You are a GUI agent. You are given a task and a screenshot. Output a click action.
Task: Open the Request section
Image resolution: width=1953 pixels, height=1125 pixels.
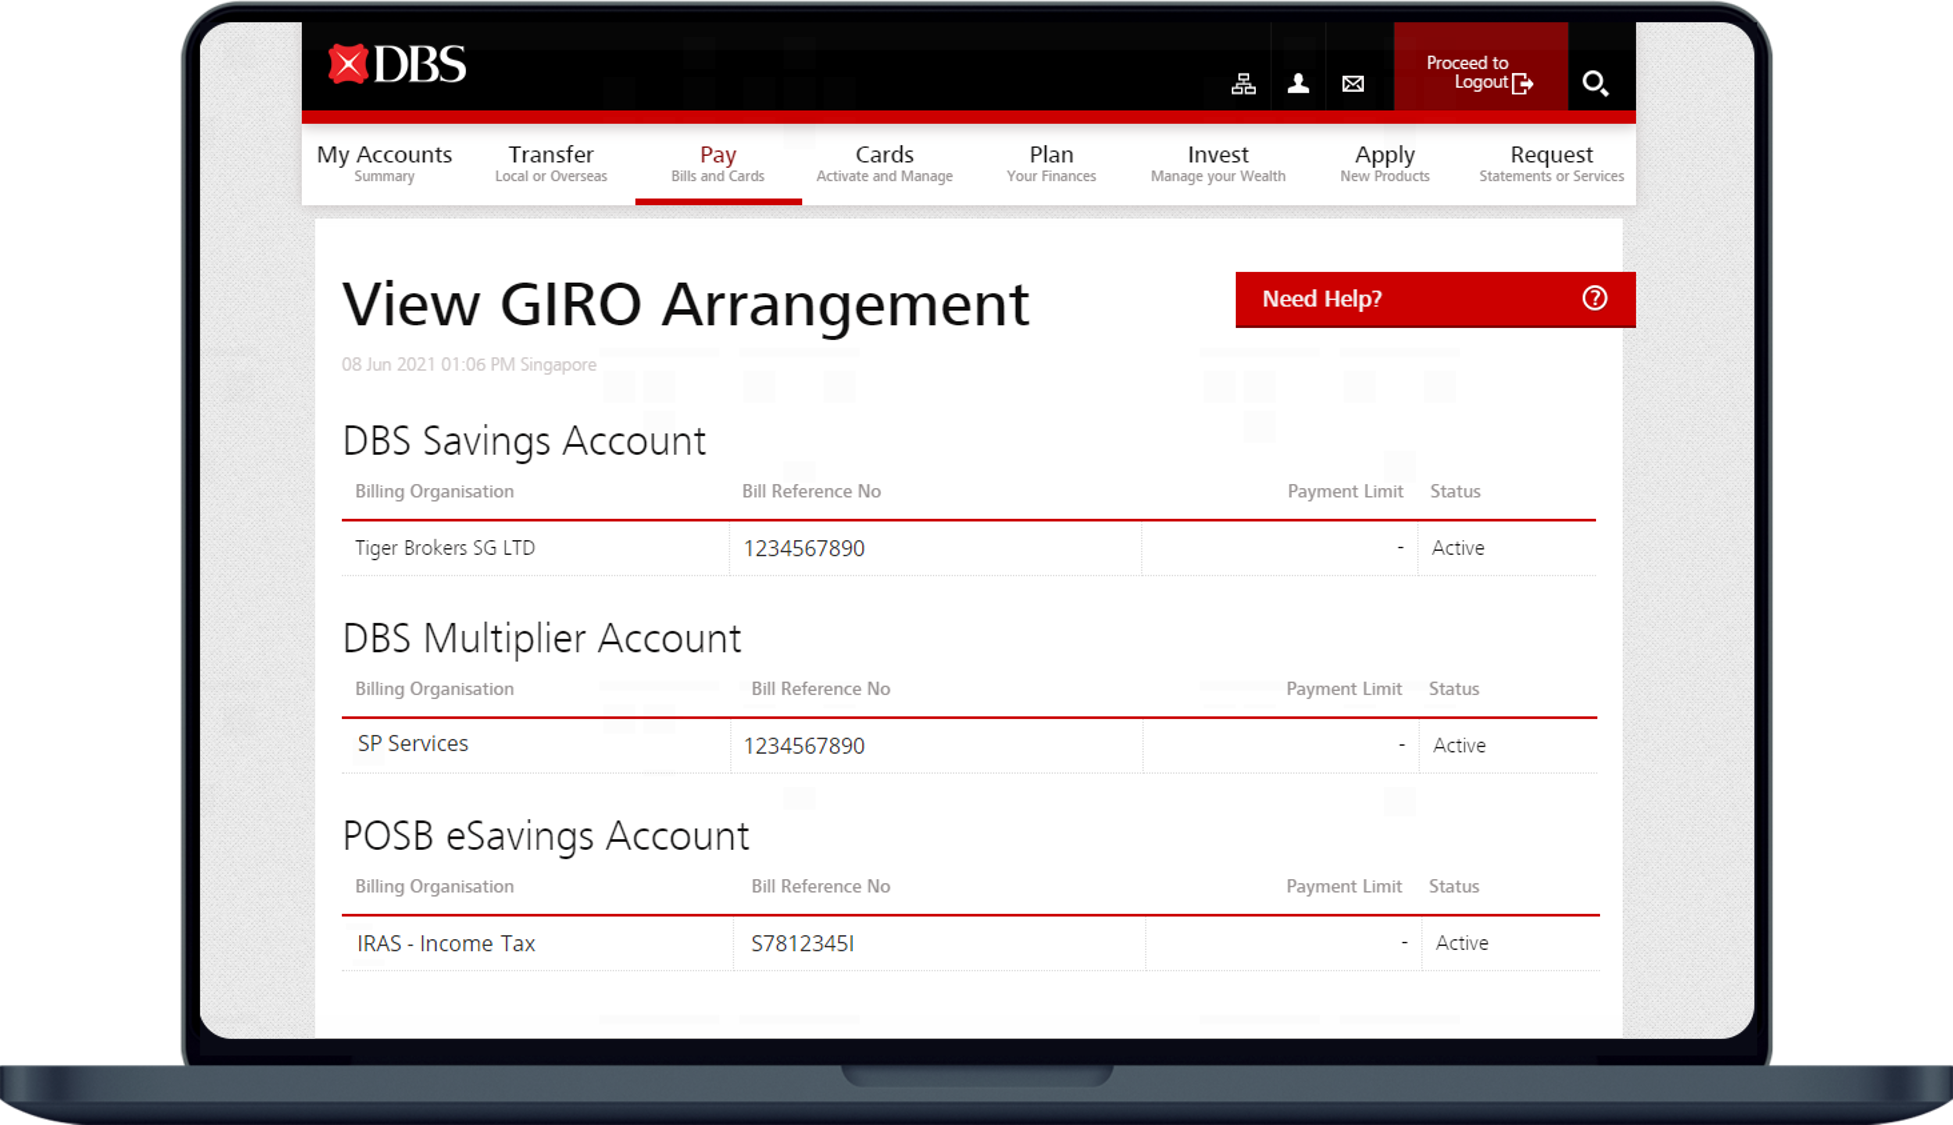pos(1551,162)
